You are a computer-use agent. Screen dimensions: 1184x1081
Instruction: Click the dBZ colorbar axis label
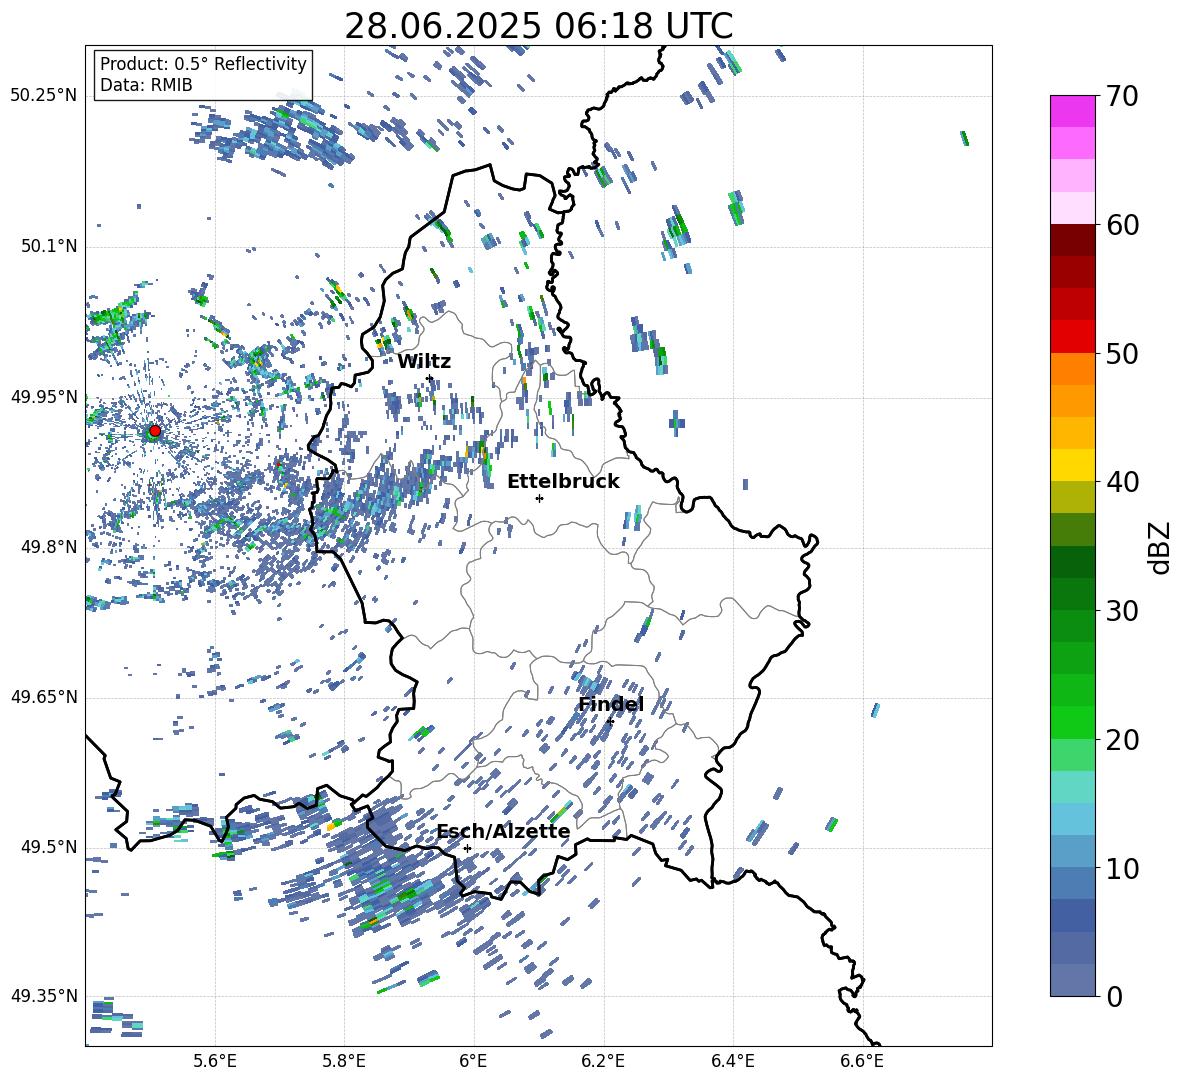(1161, 547)
